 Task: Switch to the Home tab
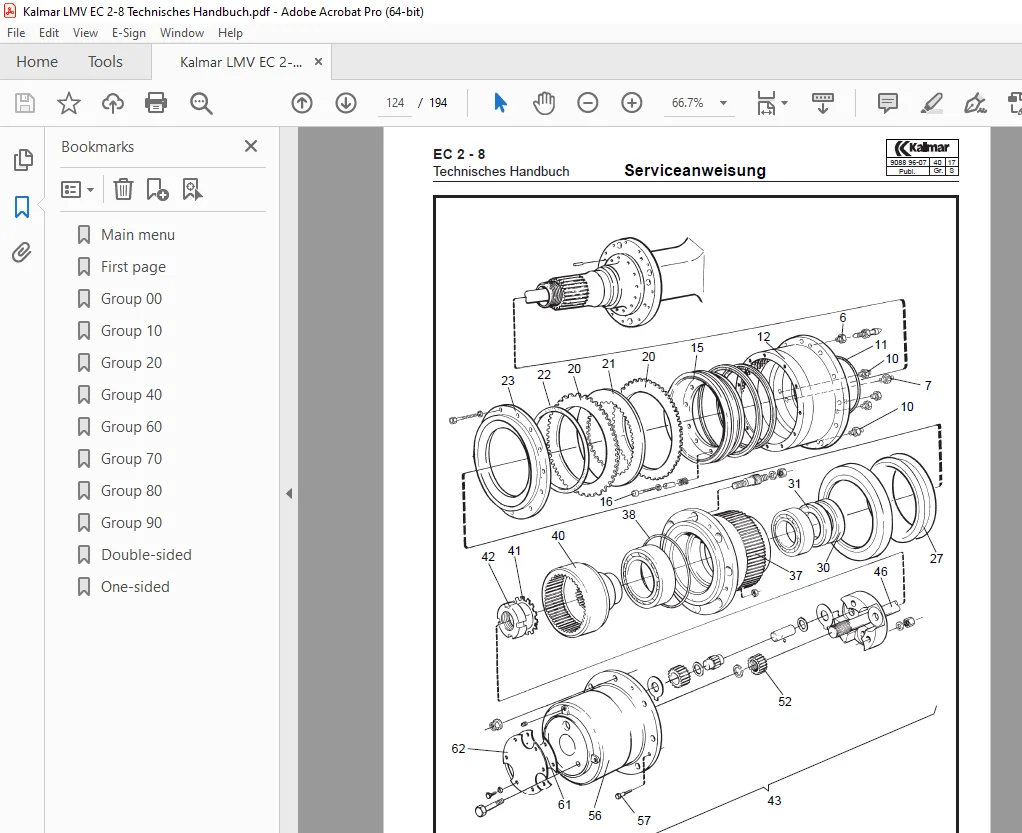[37, 62]
